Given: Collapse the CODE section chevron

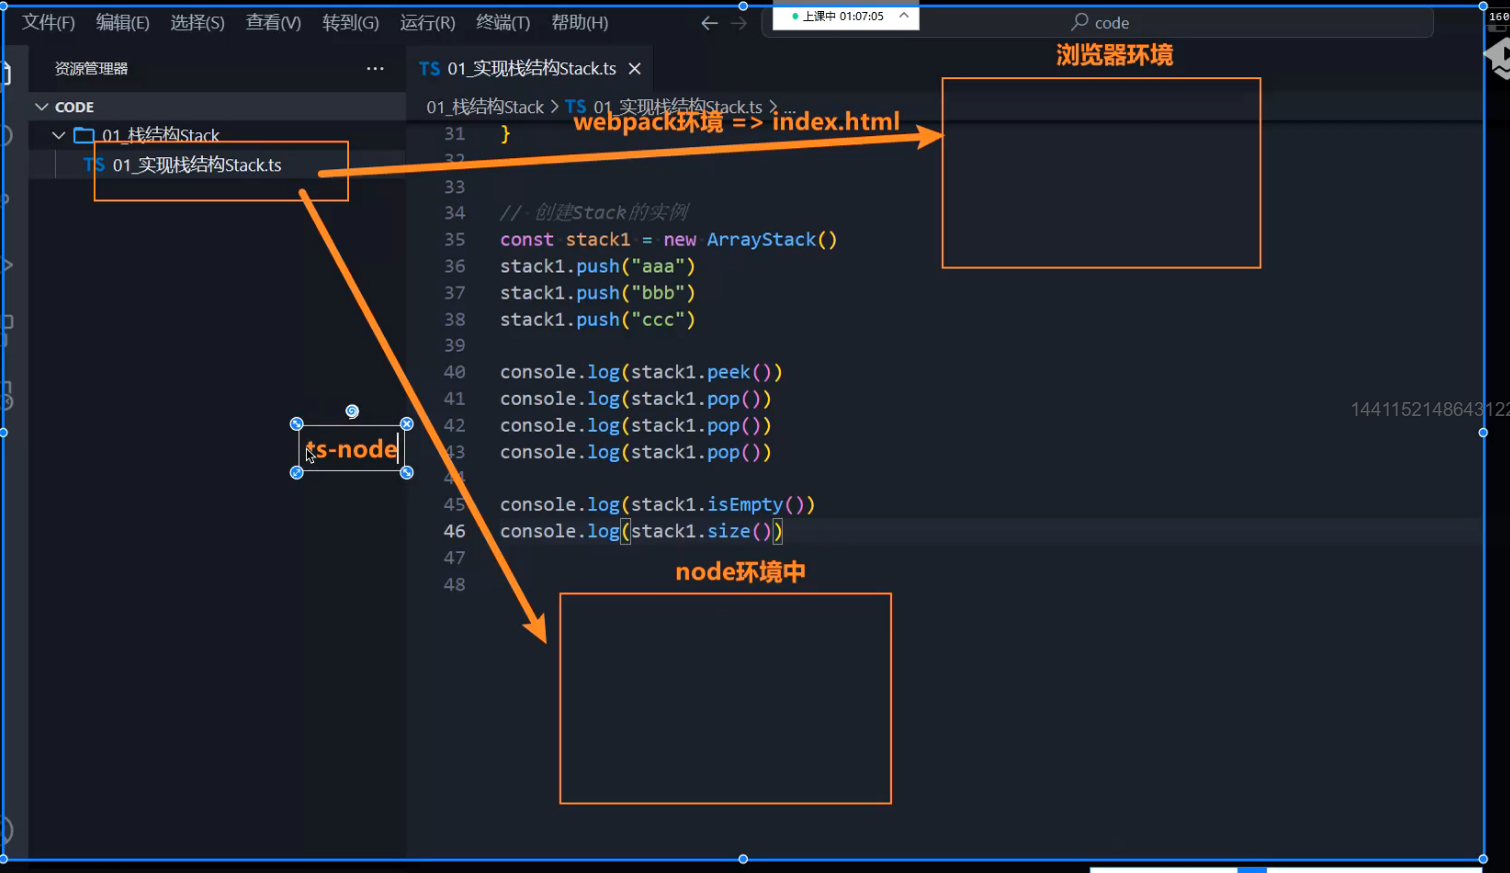Looking at the screenshot, I should point(41,106).
